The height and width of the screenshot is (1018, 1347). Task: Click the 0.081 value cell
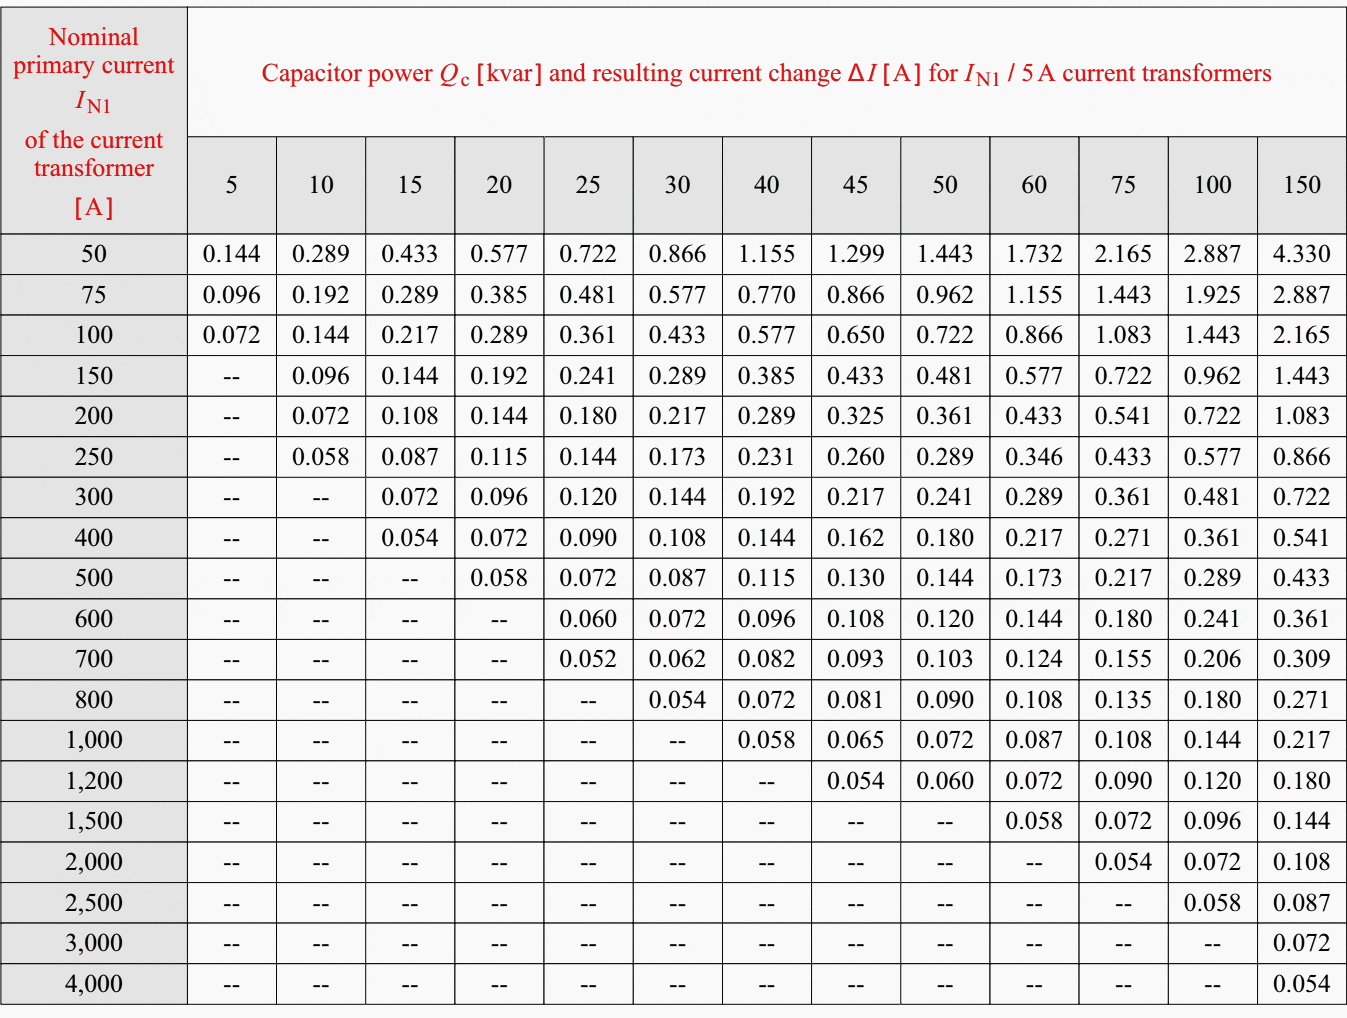click(856, 700)
